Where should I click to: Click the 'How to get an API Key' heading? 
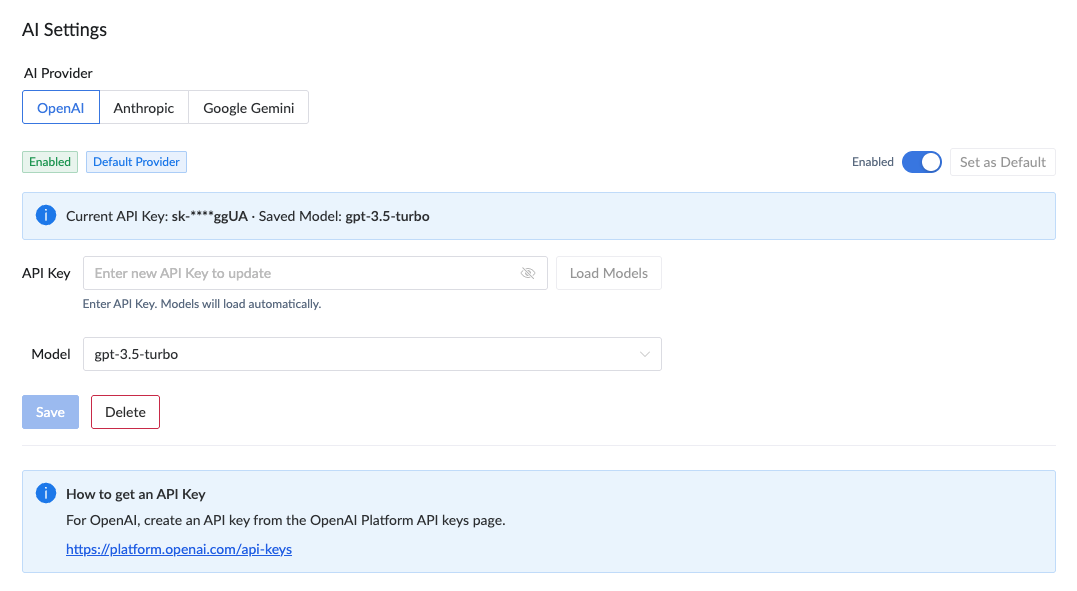point(136,494)
